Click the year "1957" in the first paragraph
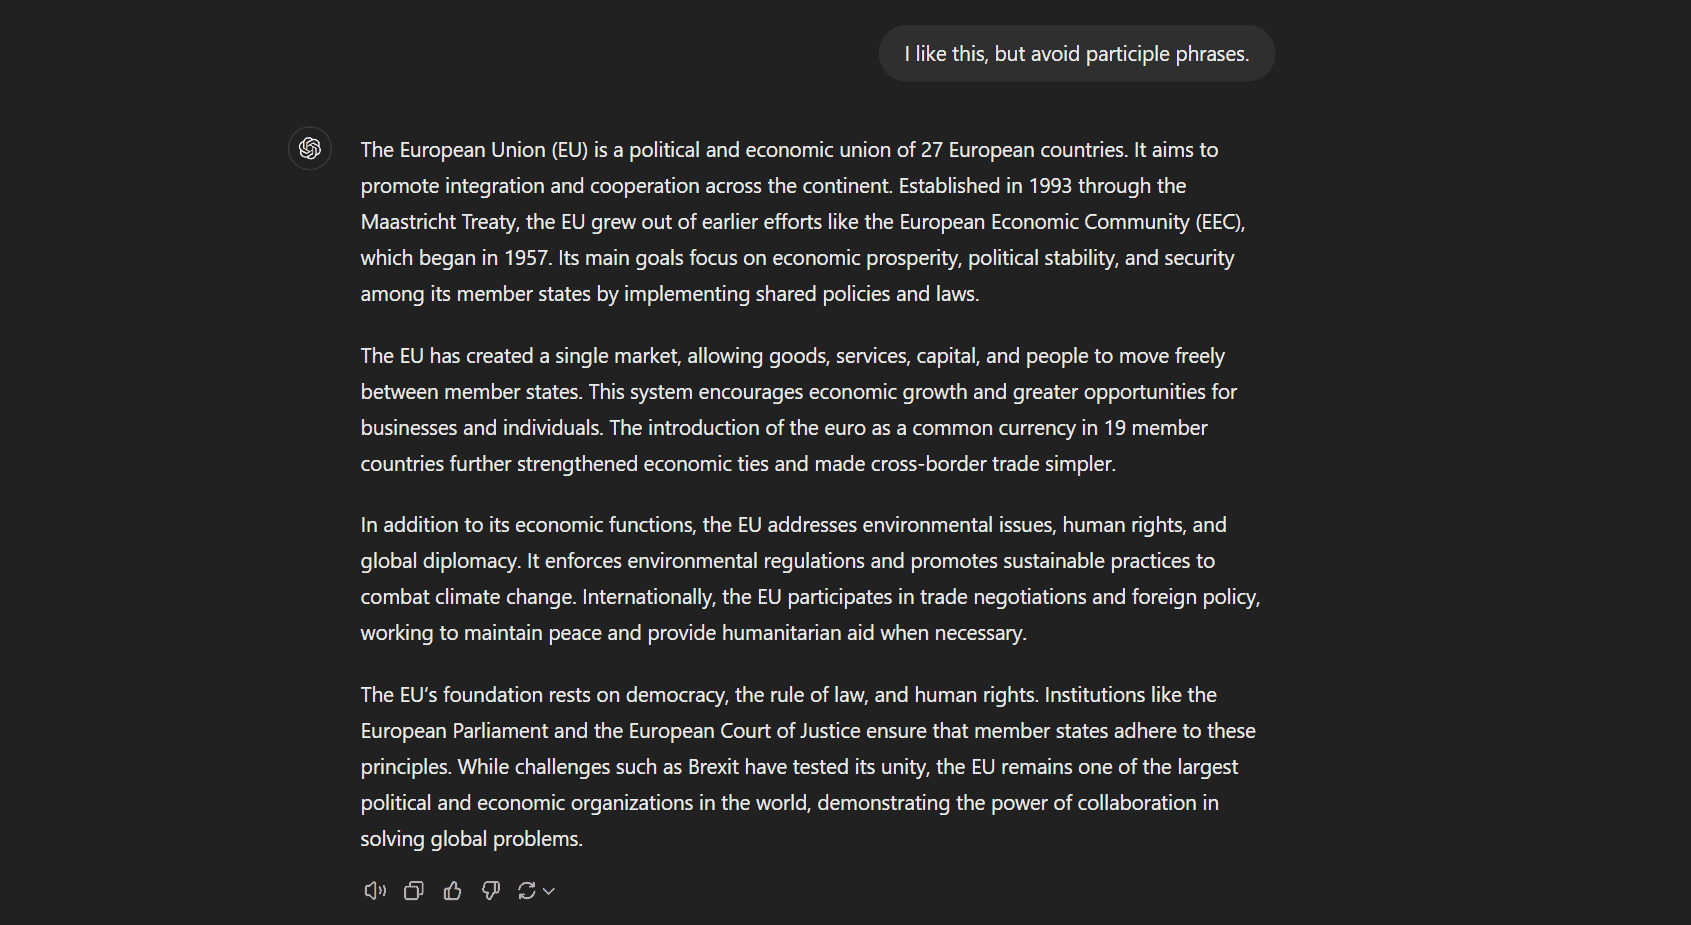Screen dimensions: 1691x925 pyautogui.click(x=526, y=258)
